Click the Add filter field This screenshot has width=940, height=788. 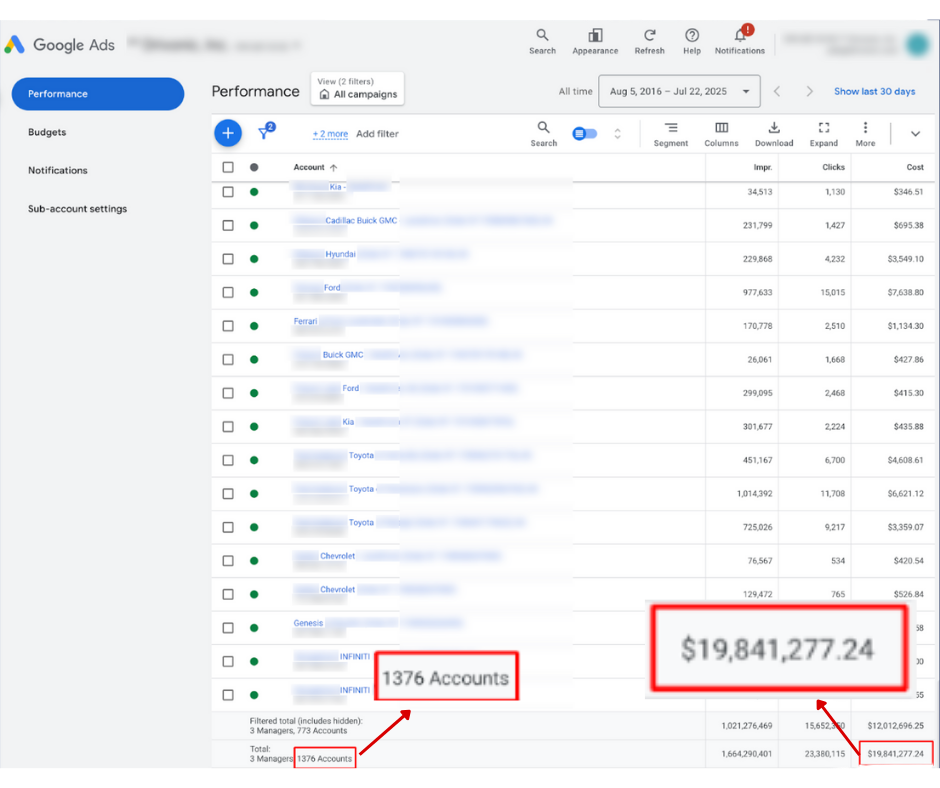pyautogui.click(x=377, y=134)
